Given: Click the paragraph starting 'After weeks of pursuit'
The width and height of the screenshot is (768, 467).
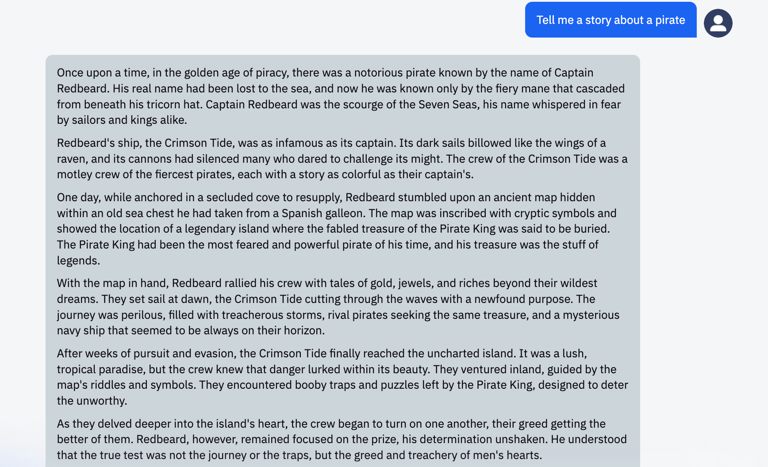Looking at the screenshot, I should point(342,377).
